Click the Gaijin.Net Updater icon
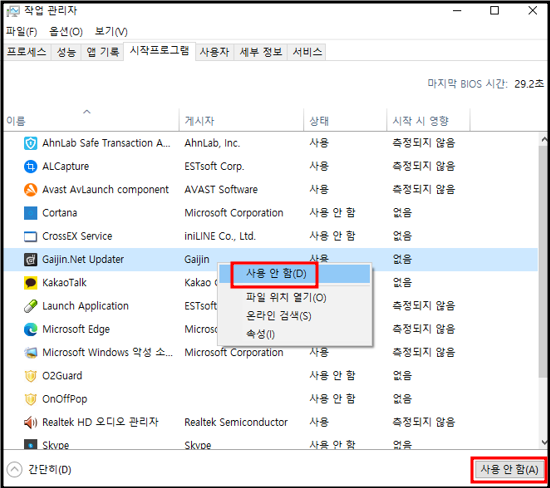The height and width of the screenshot is (488, 550). point(31,260)
